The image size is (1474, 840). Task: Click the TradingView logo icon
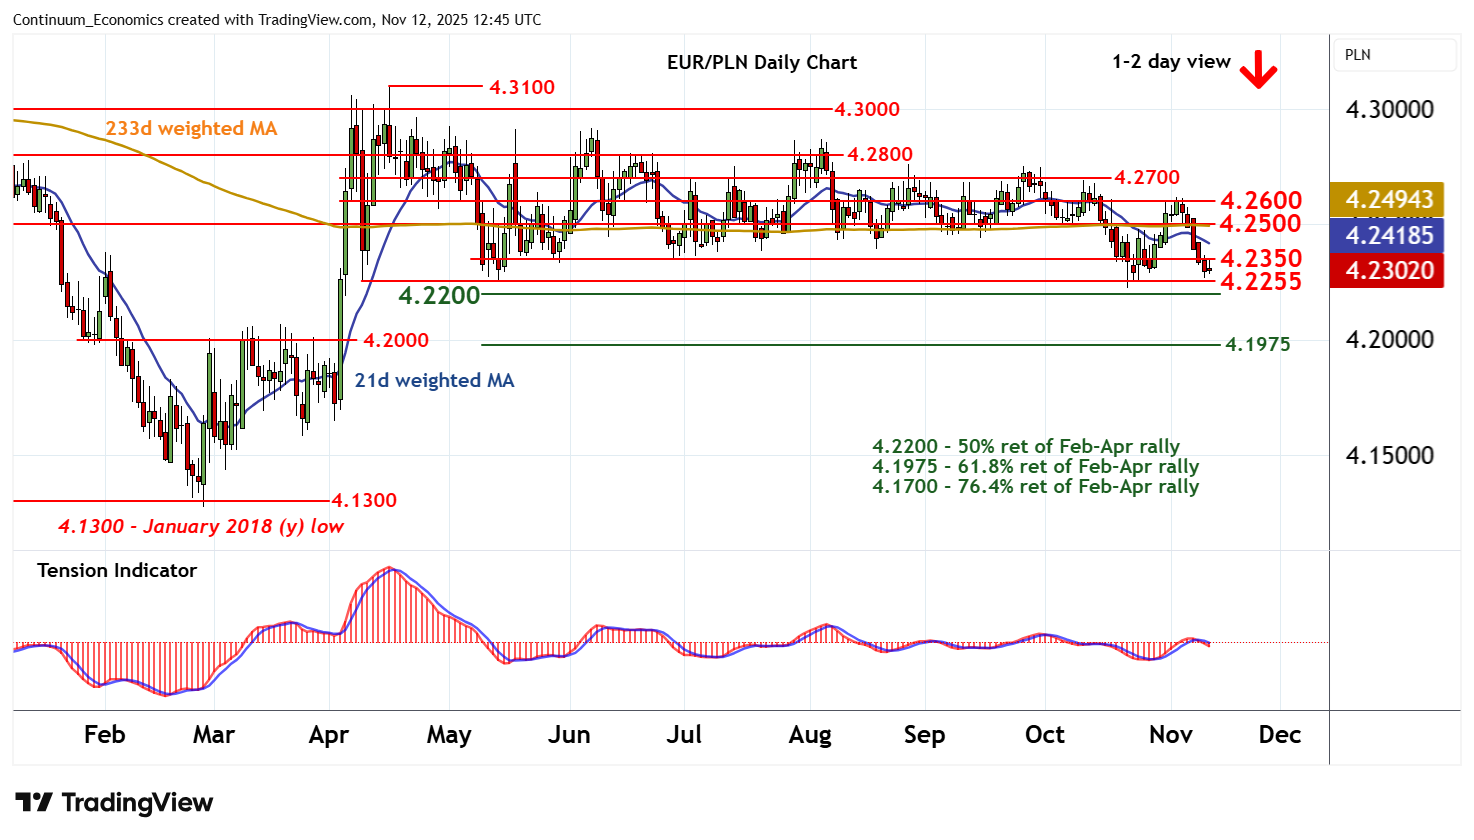pyautogui.click(x=34, y=803)
